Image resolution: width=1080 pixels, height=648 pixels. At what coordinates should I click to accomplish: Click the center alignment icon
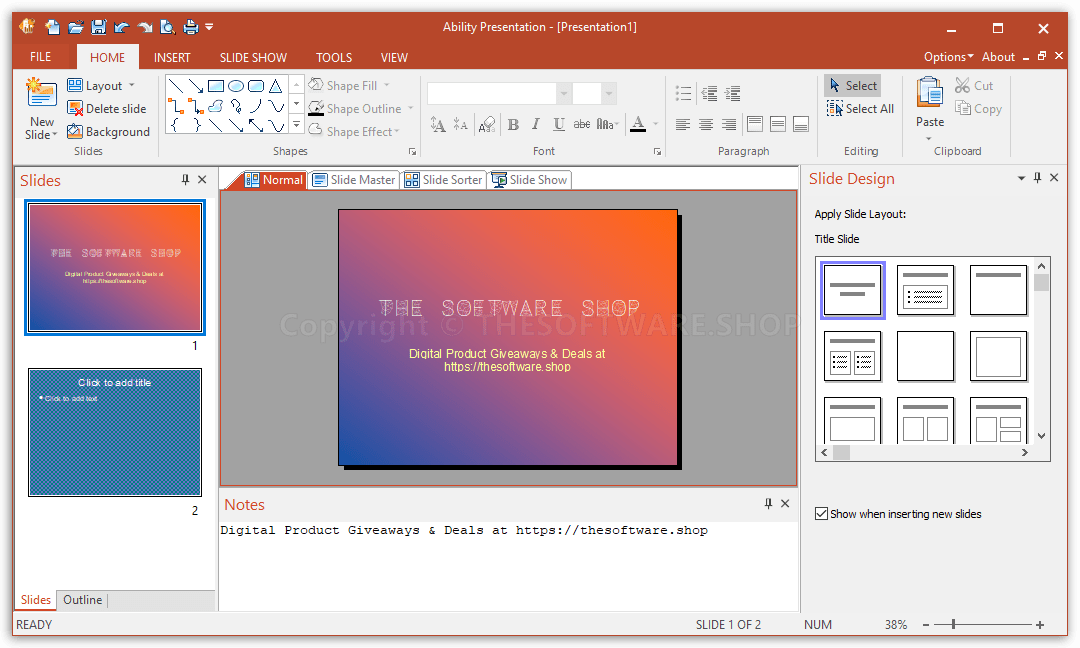[706, 123]
